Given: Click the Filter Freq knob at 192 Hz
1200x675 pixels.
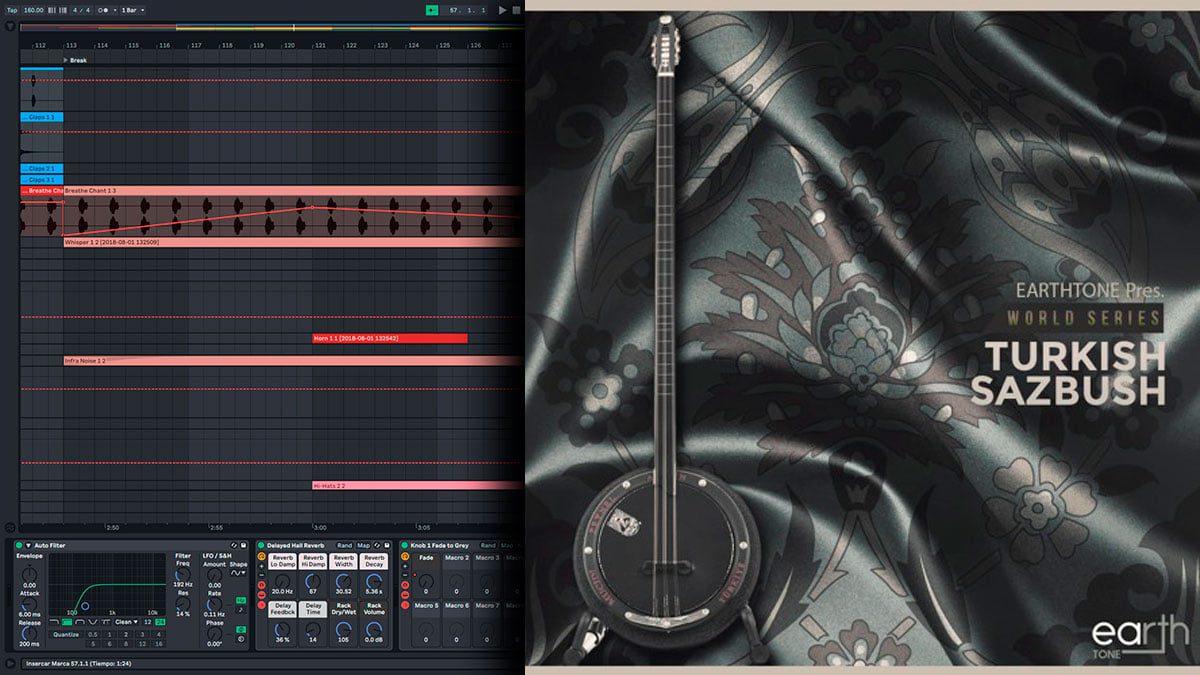Looking at the screenshot, I should click(x=183, y=575).
